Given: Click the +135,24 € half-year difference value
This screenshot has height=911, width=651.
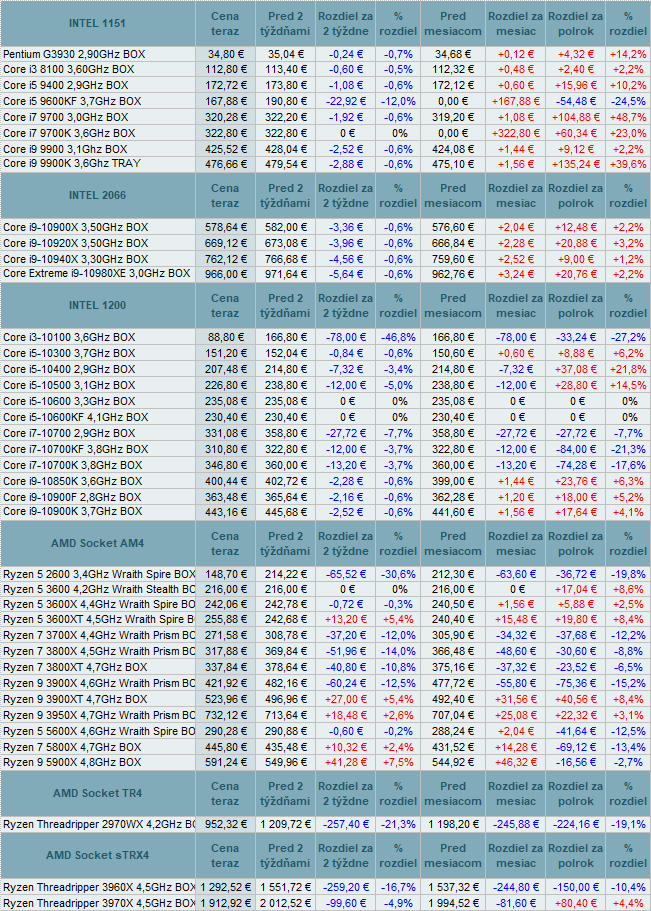Looking at the screenshot, I should pos(575,164).
